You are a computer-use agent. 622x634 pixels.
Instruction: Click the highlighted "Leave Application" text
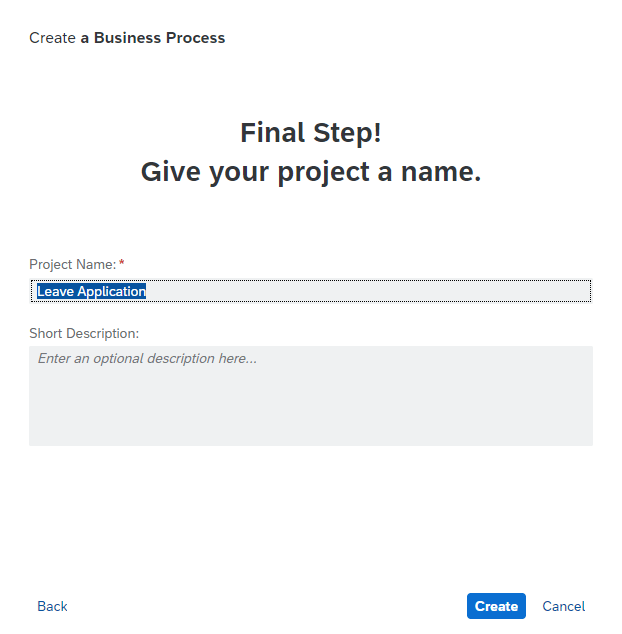tap(91, 291)
